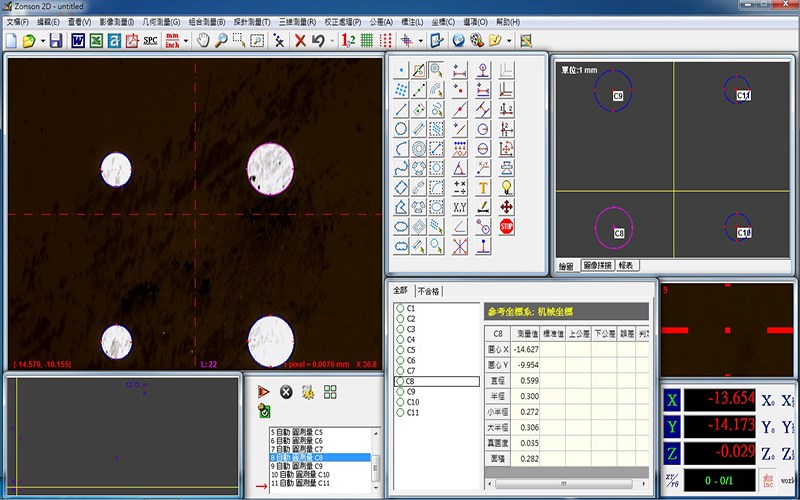The width and height of the screenshot is (800, 500).
Task: Select the rectangle measurement tool
Action: [x=401, y=187]
